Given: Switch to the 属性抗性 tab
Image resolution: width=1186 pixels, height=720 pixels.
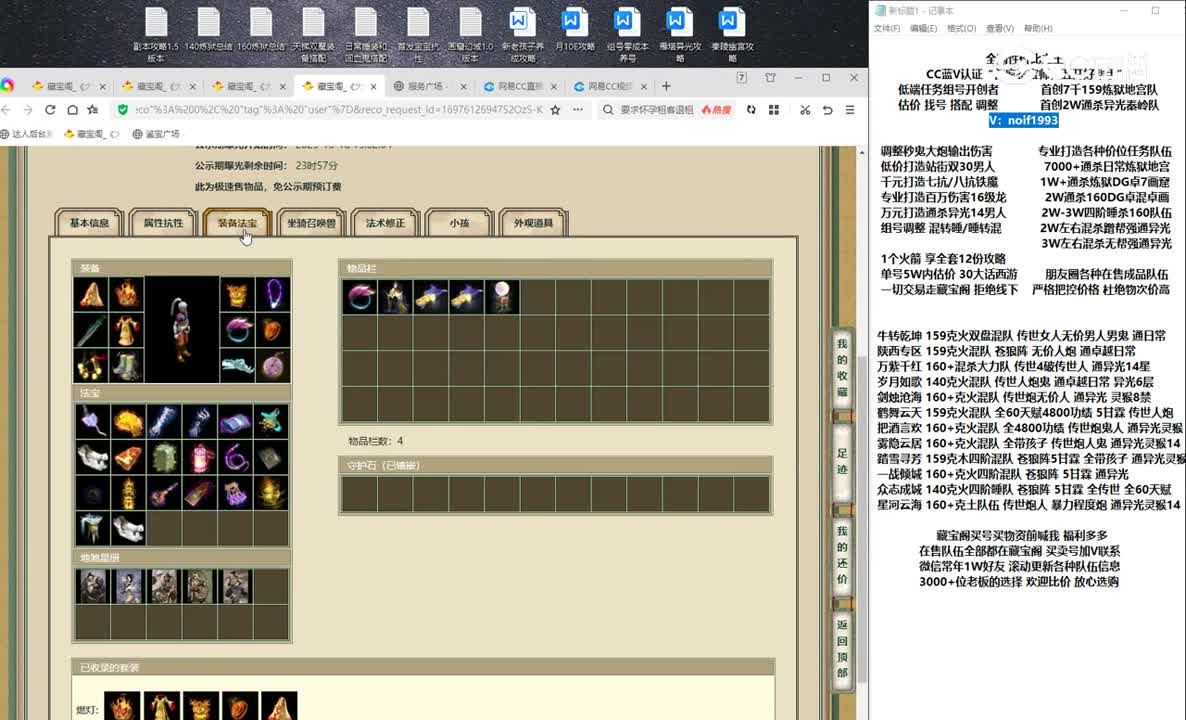Looking at the screenshot, I should [163, 223].
